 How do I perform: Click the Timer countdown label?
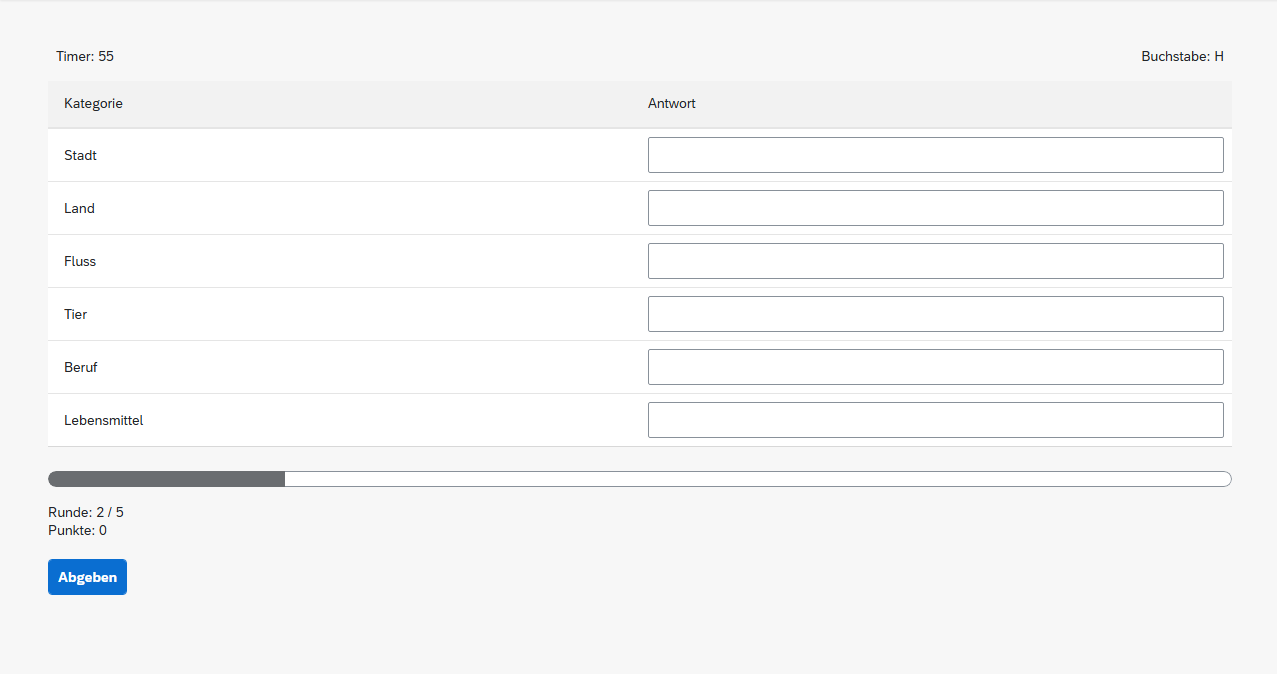point(85,57)
